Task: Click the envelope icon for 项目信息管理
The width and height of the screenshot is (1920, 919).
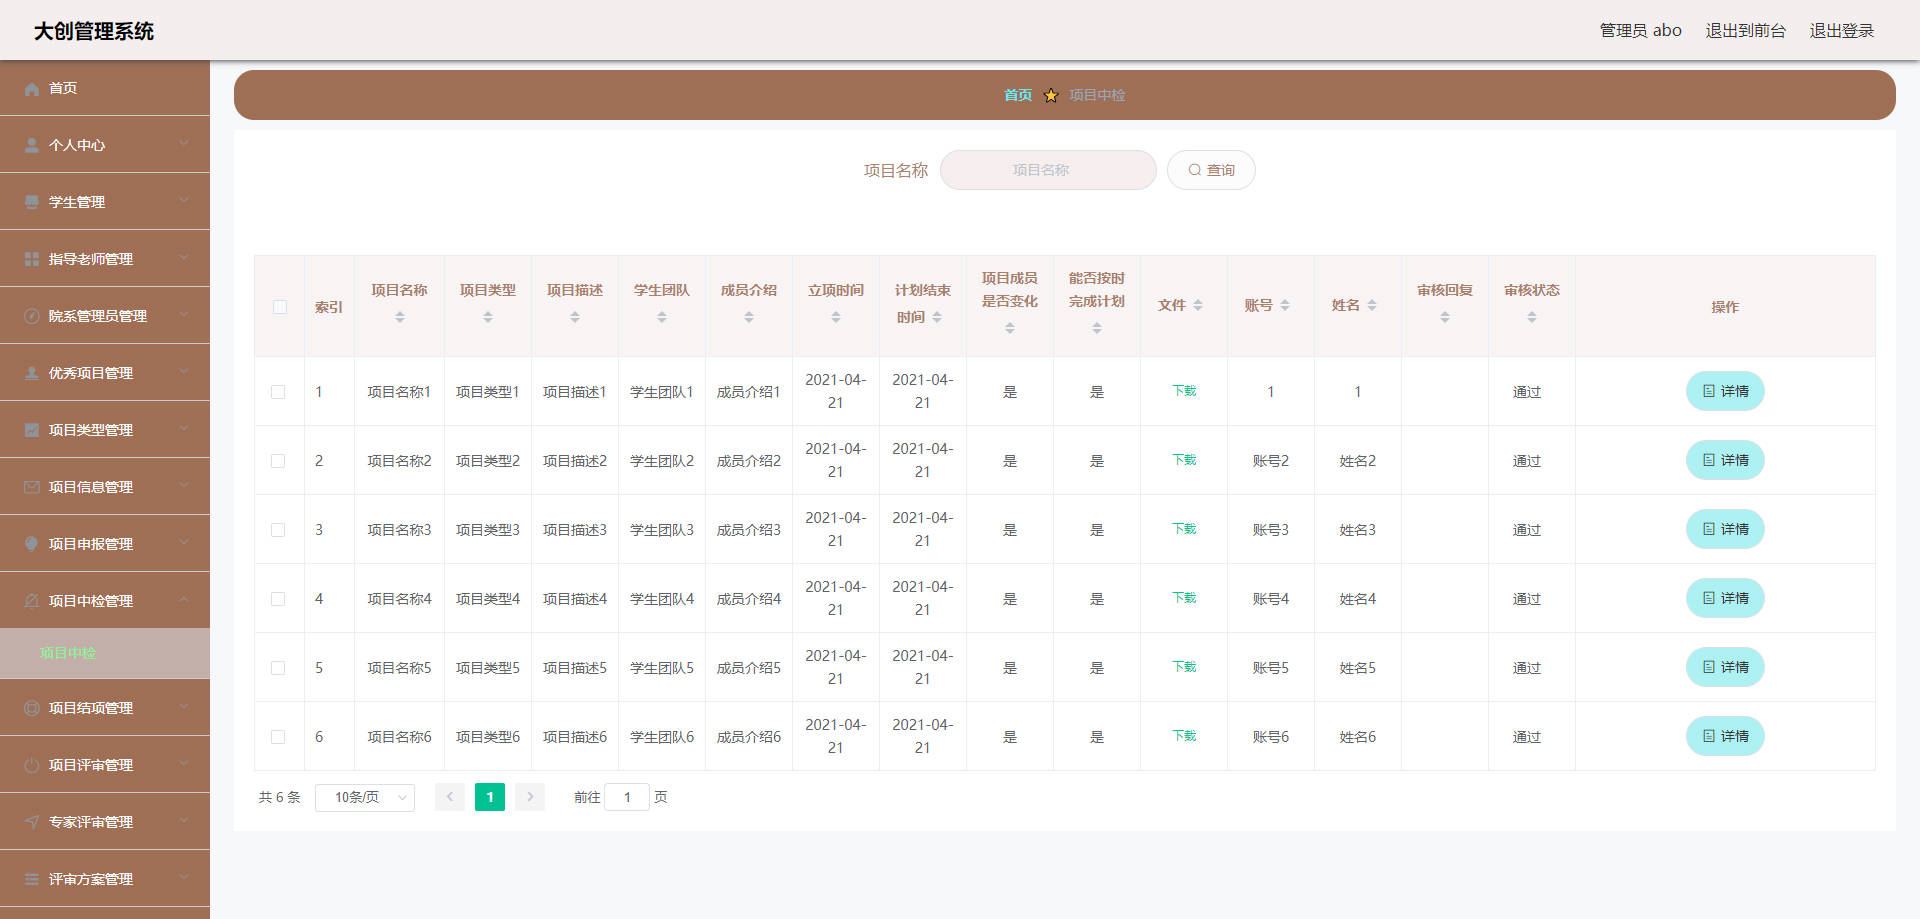Action: (x=32, y=488)
